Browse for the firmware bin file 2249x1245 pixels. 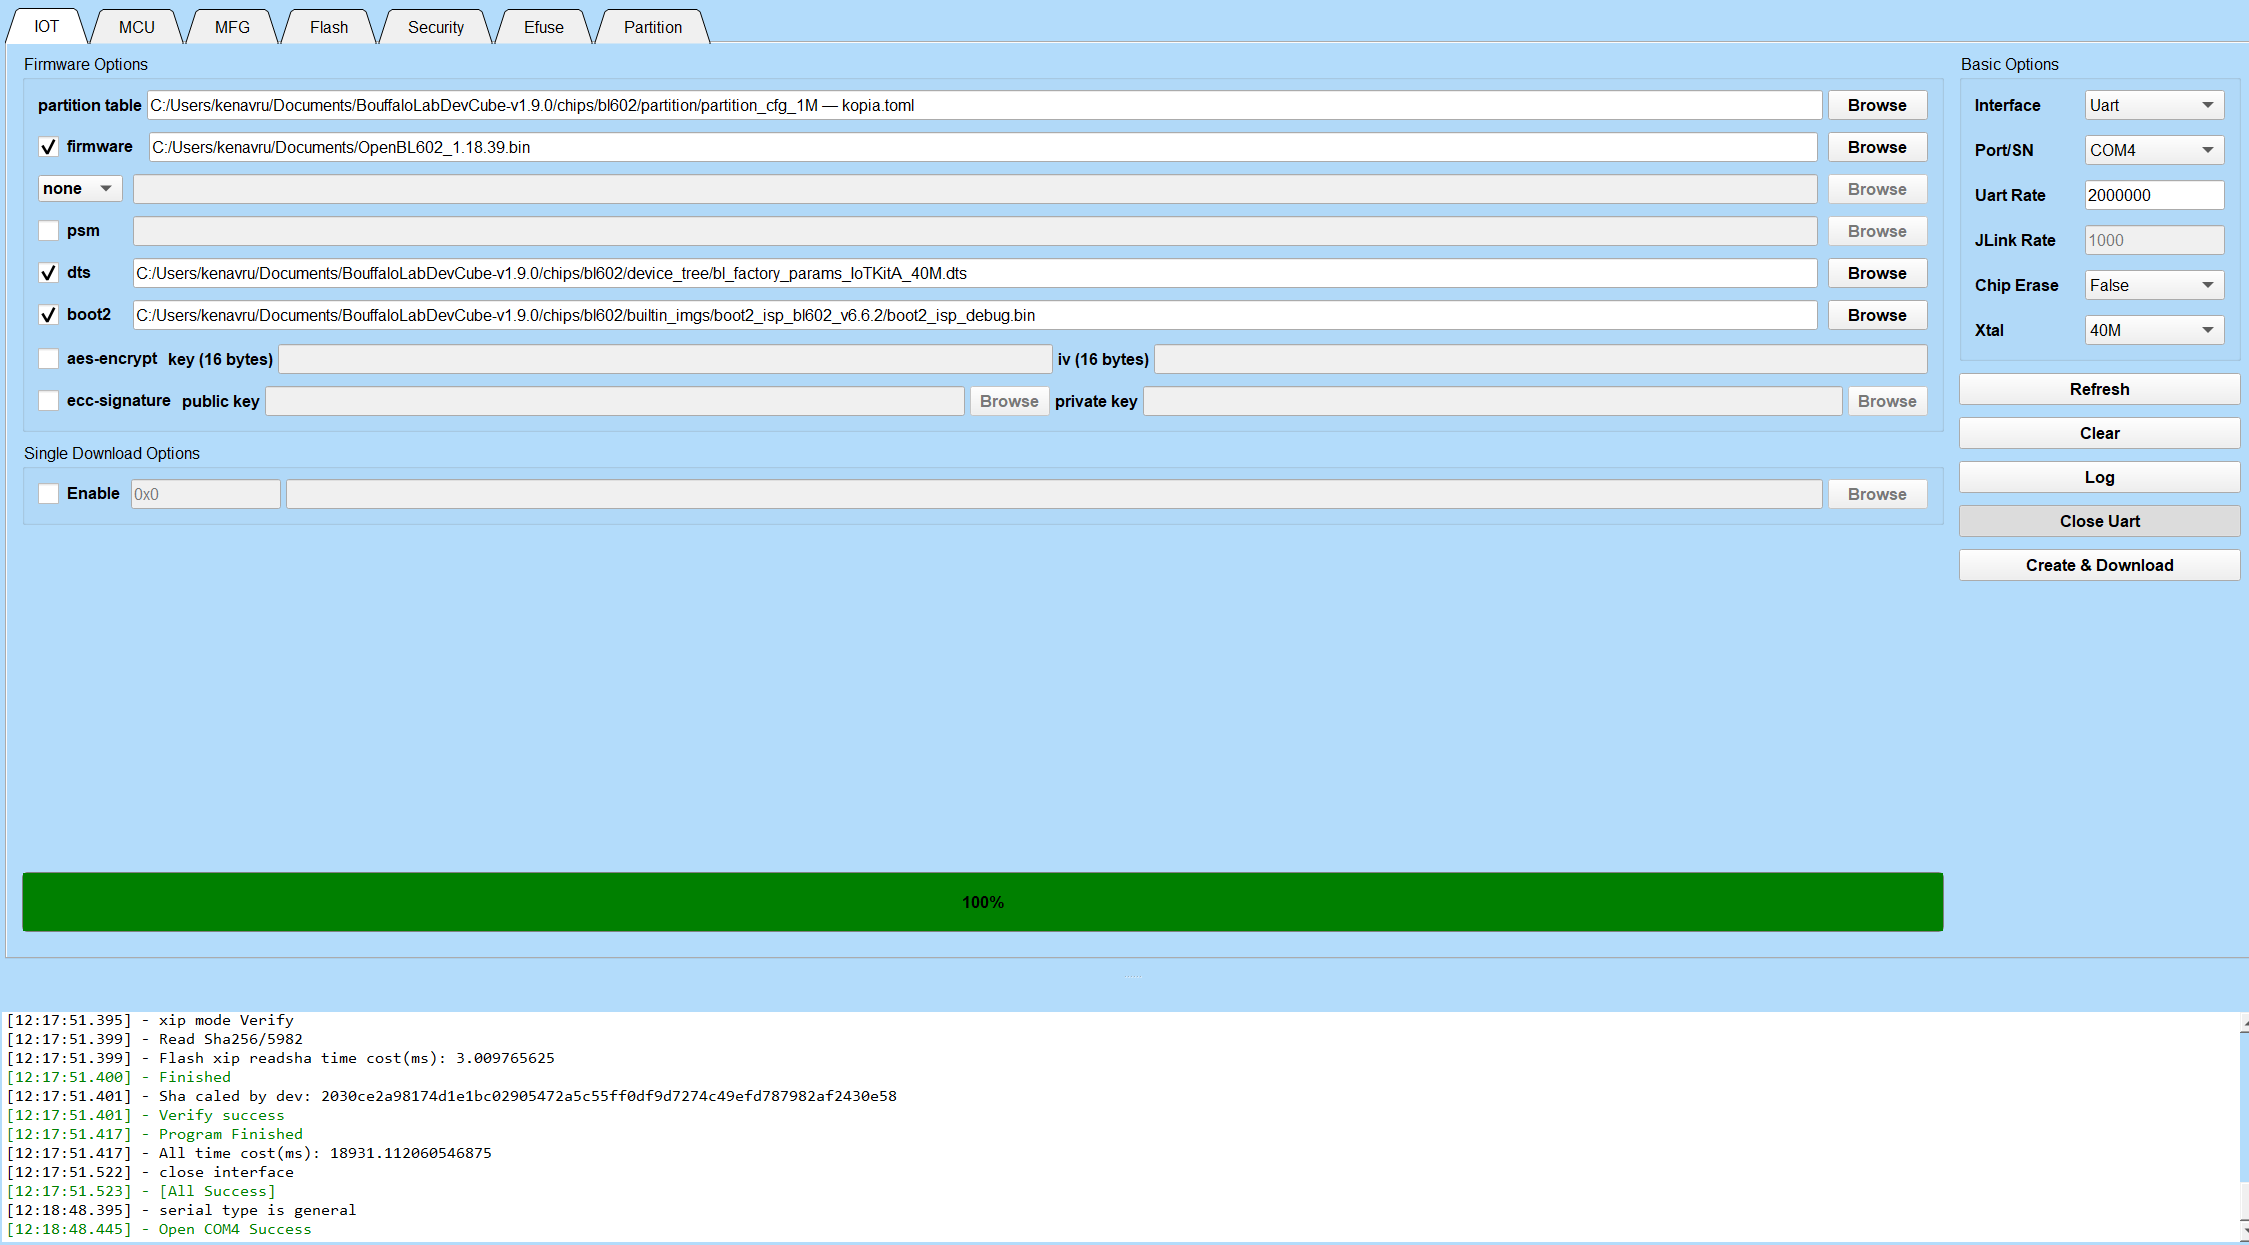(1877, 147)
